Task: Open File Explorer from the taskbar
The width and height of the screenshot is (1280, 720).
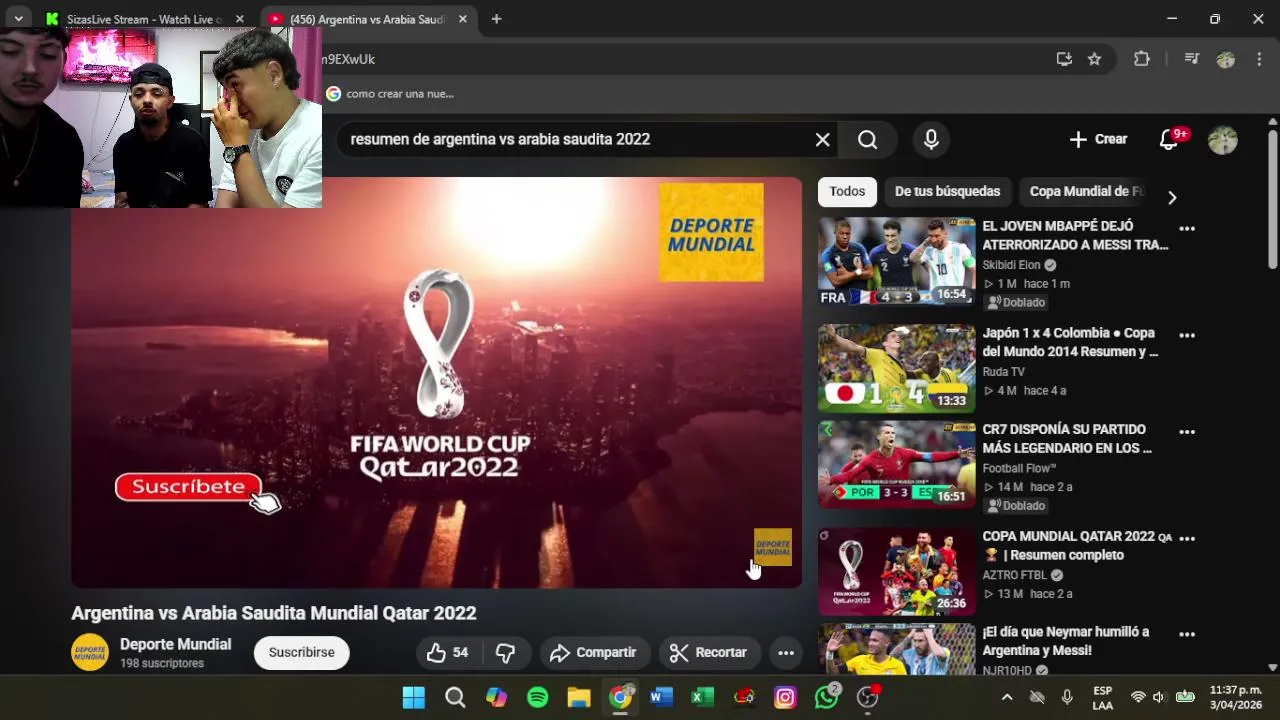Action: [x=579, y=697]
